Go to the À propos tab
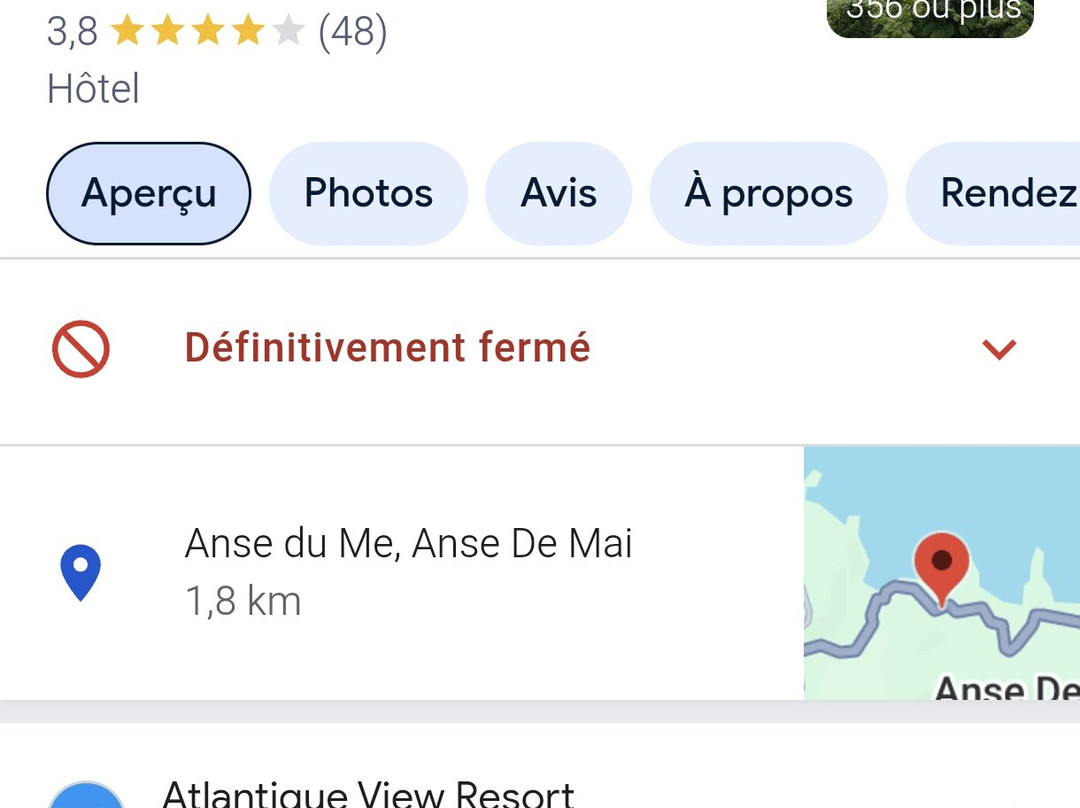This screenshot has width=1080, height=808. pyautogui.click(x=768, y=193)
